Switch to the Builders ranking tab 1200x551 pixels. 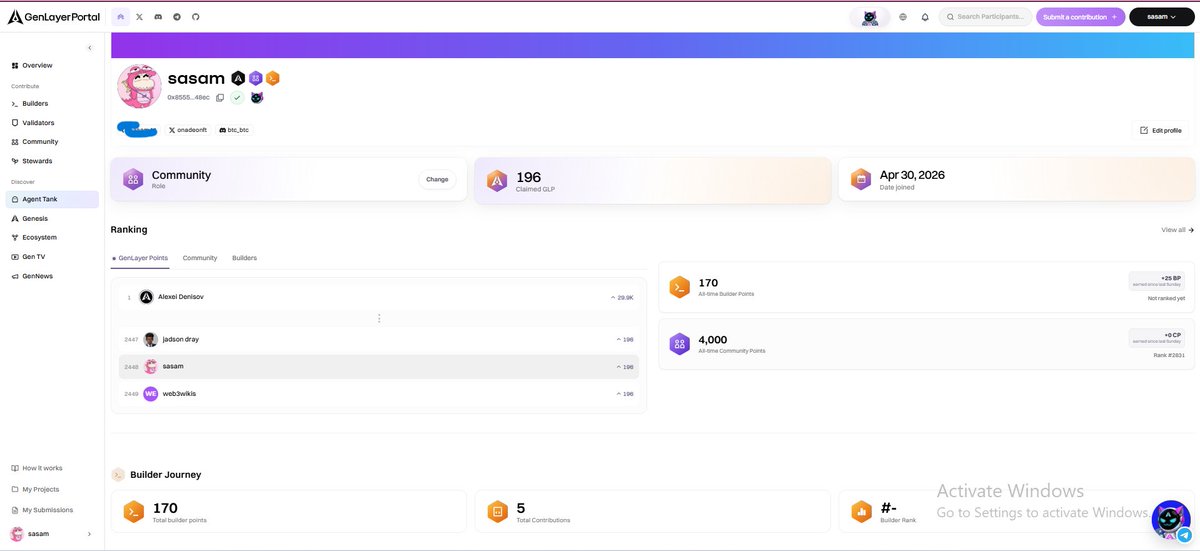point(244,258)
